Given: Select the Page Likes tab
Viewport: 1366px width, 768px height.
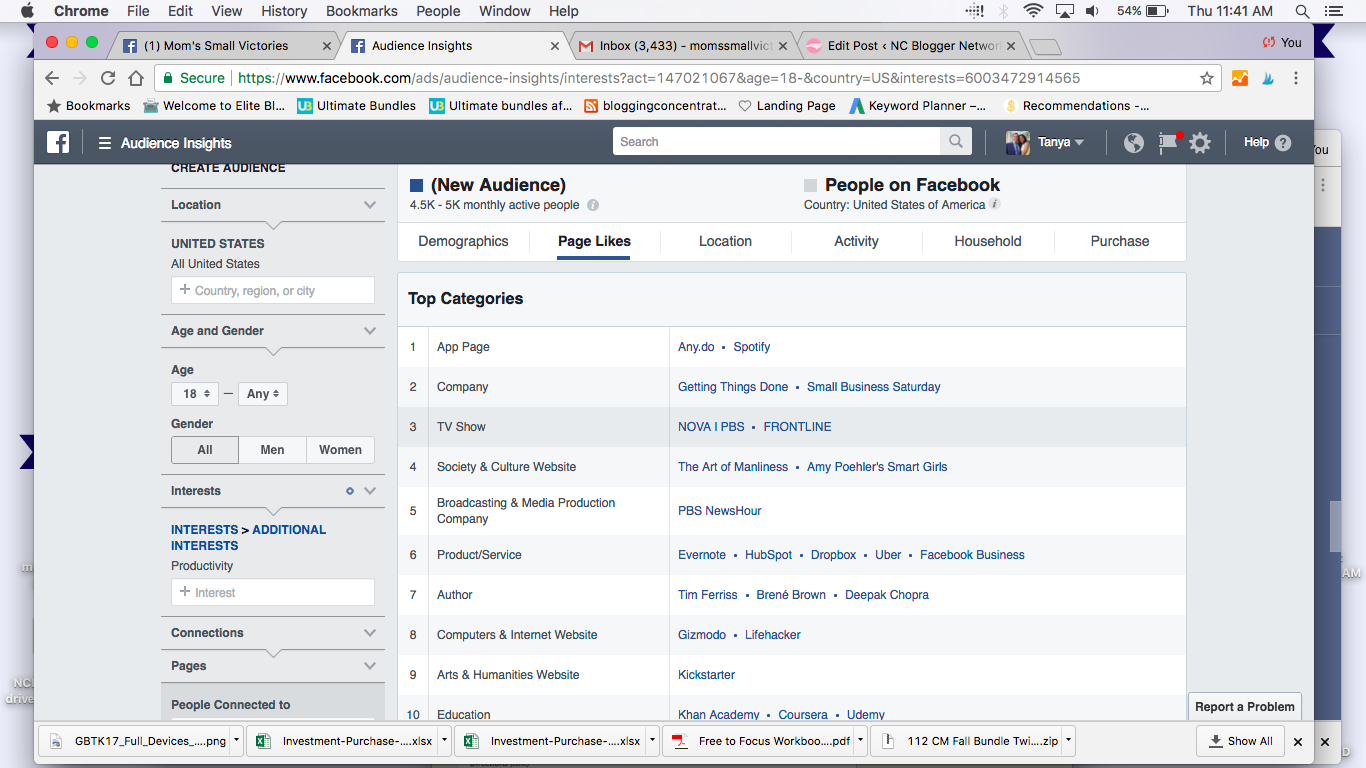Looking at the screenshot, I should 594,241.
